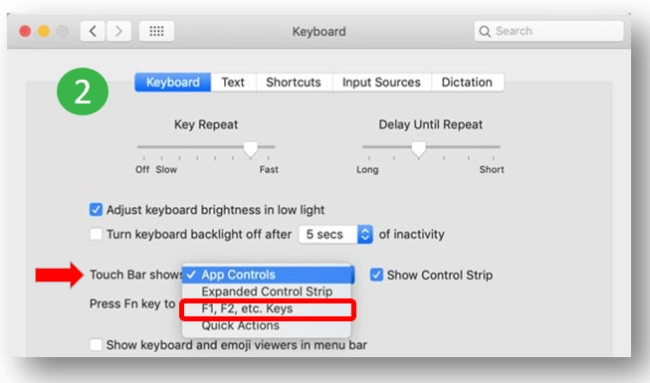
Task: Go back with the left chevron button
Action: 93,31
